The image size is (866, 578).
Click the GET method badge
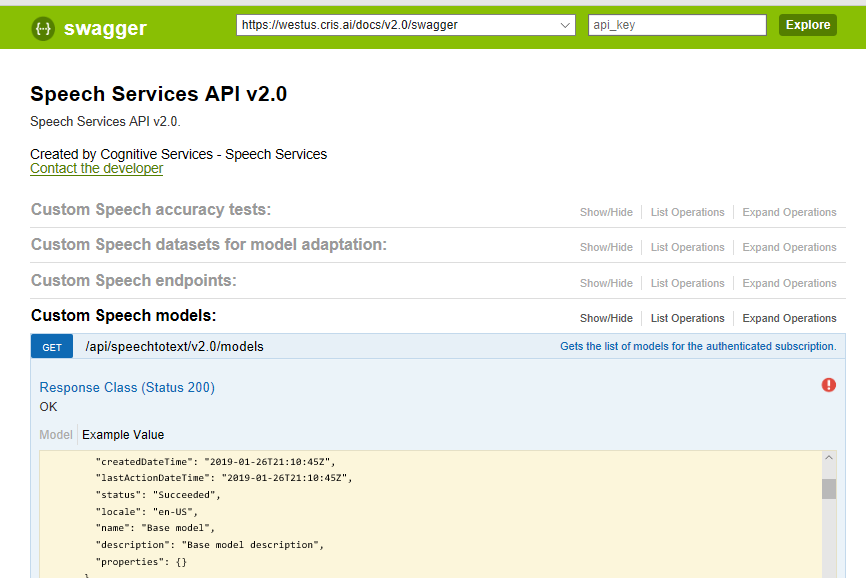52,347
